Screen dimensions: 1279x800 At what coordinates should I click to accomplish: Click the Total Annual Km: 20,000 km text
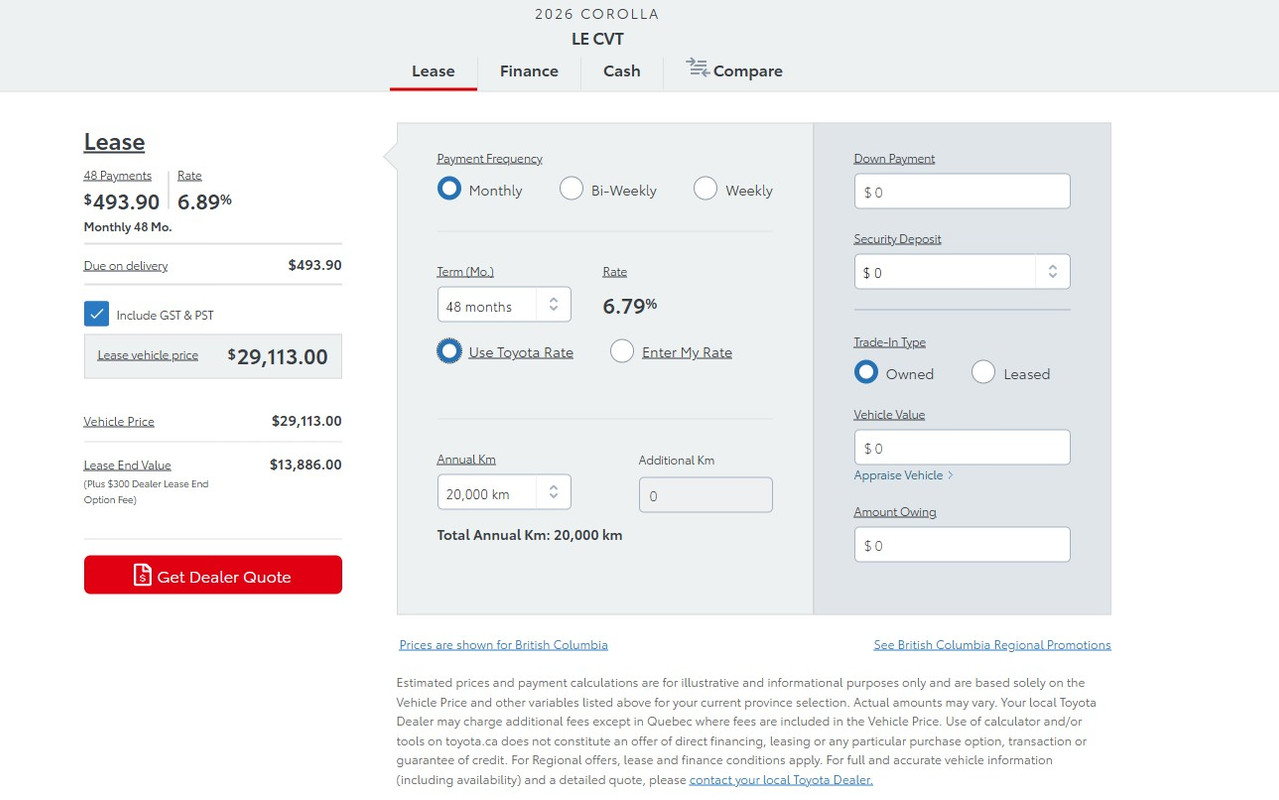[530, 535]
